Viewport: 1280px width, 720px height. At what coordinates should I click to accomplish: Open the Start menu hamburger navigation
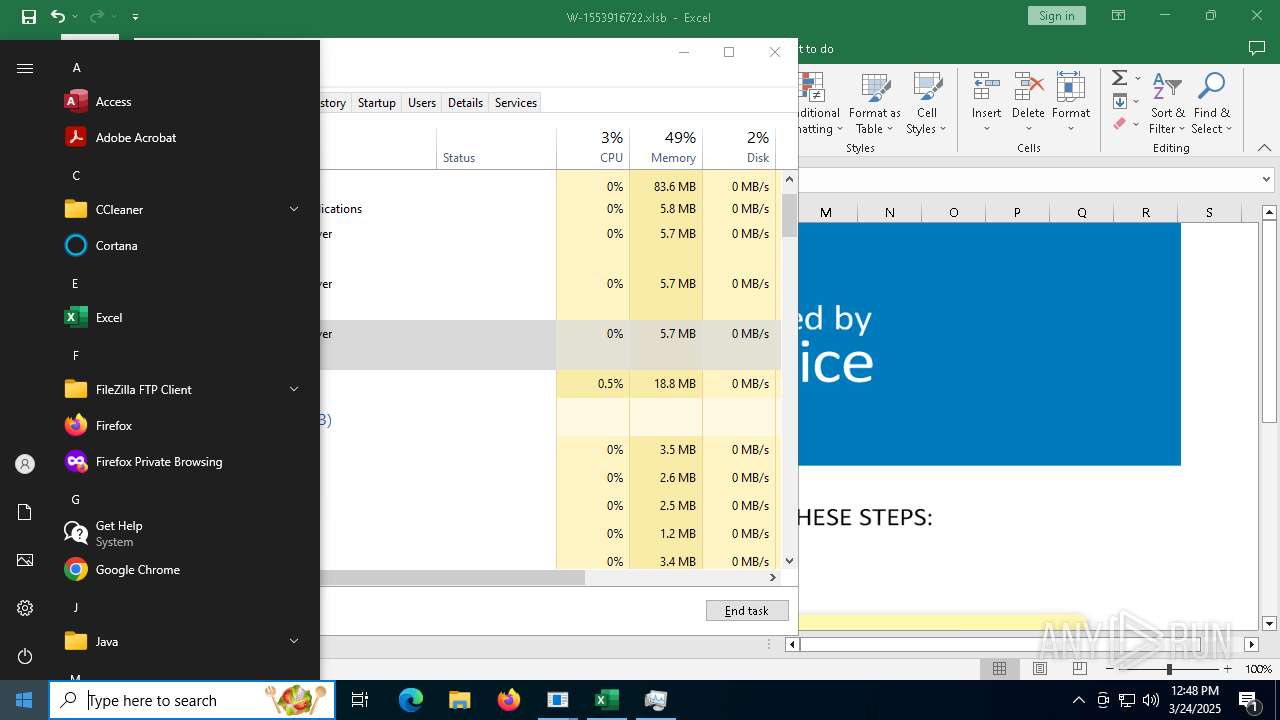[x=25, y=68]
